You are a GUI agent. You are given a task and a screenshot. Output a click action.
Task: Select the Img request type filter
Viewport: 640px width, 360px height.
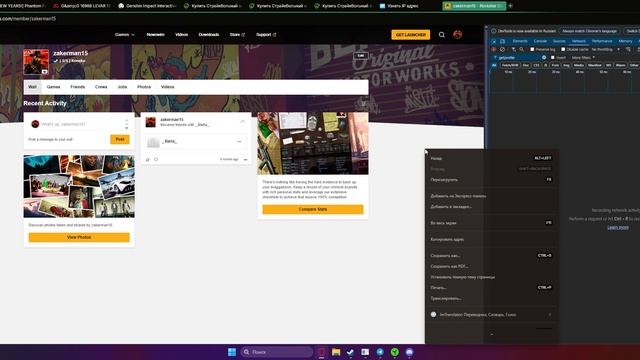pos(567,65)
